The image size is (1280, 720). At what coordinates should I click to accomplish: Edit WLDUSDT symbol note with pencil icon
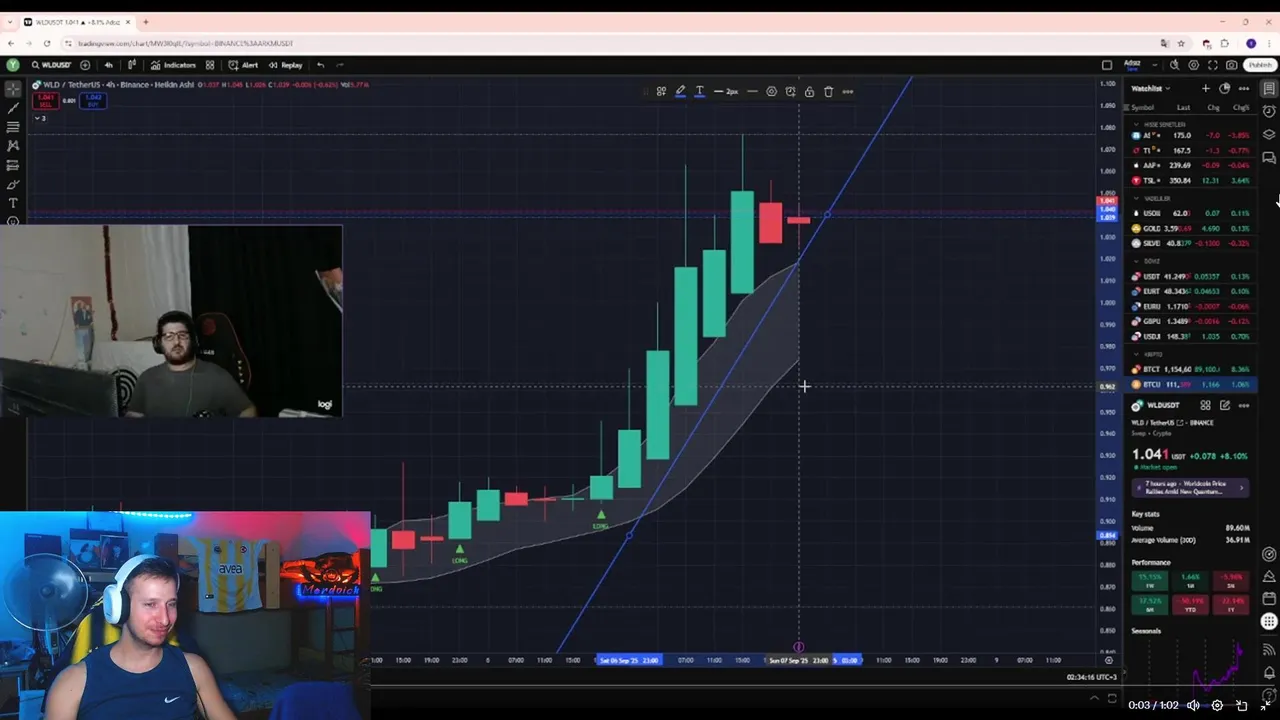pos(1224,405)
